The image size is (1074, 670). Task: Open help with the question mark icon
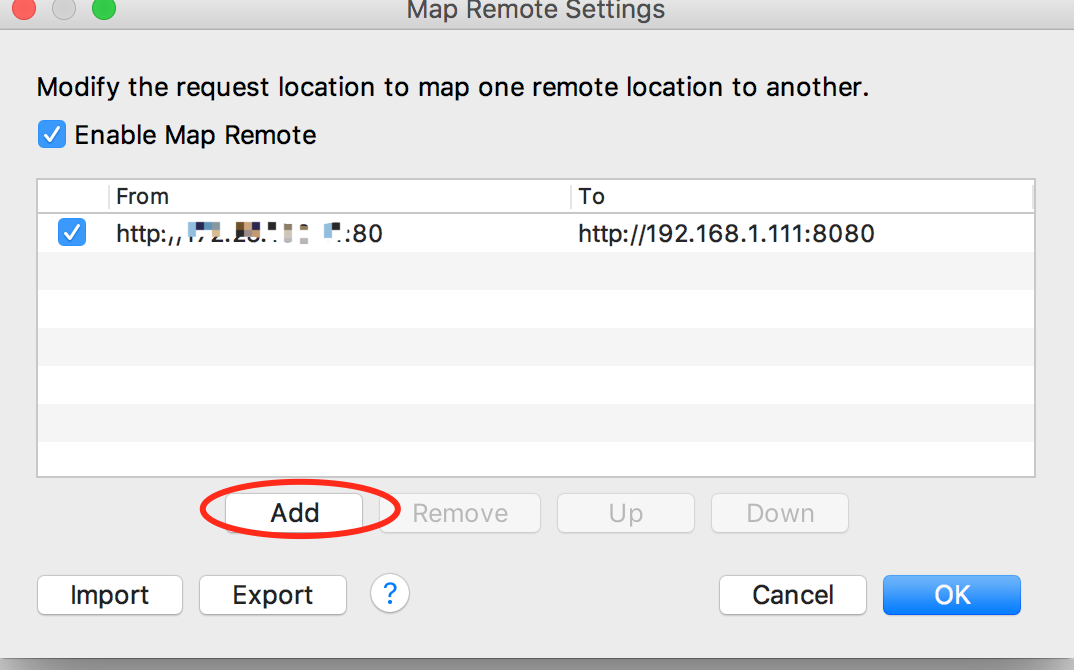tap(390, 594)
